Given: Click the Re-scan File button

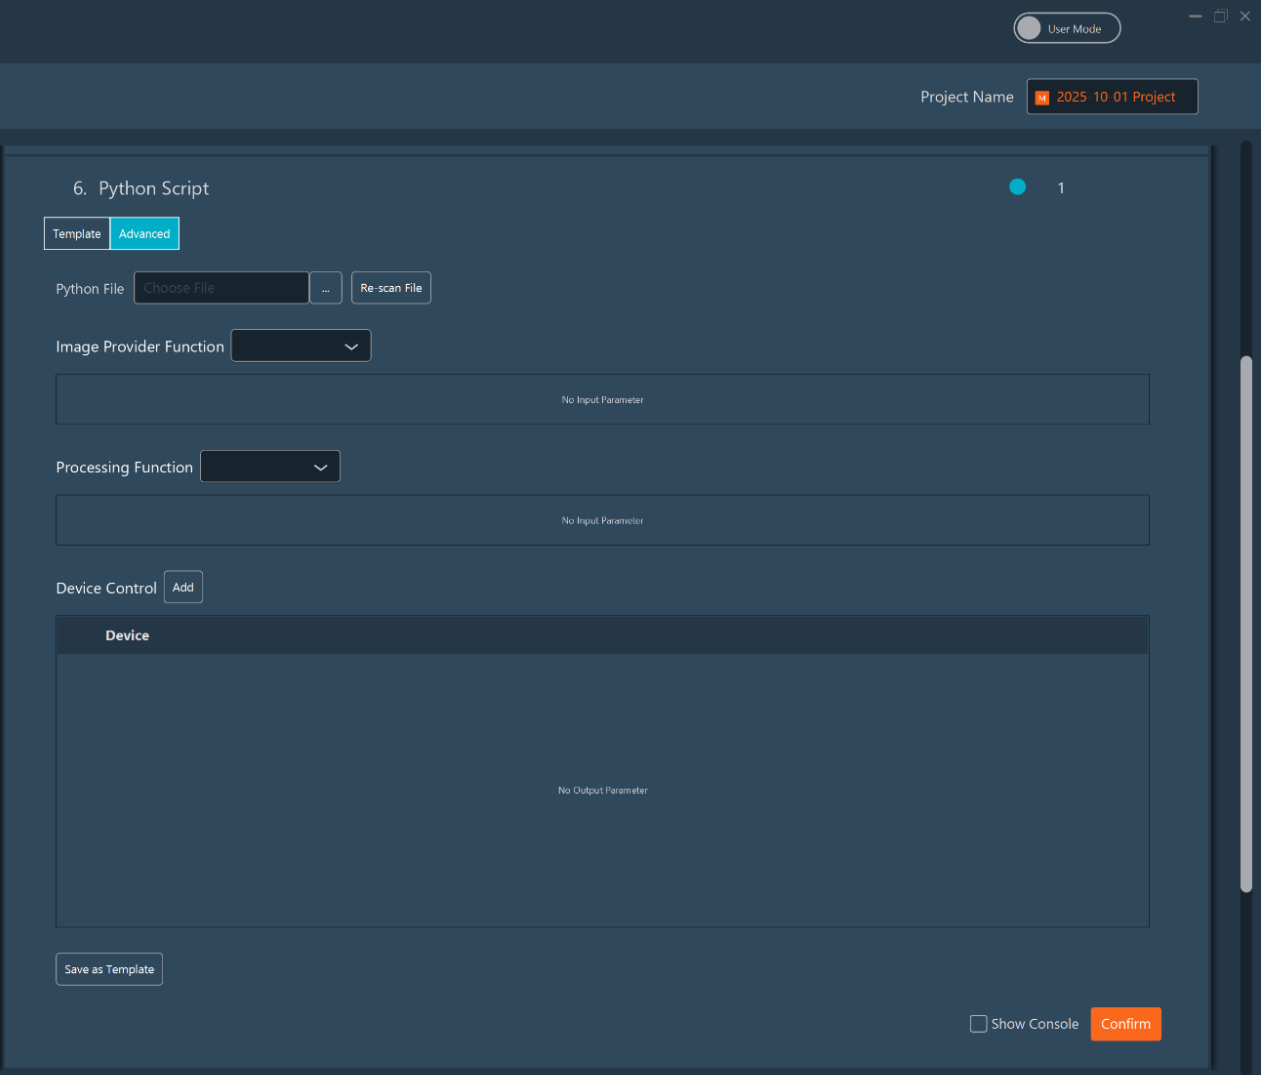Looking at the screenshot, I should [x=391, y=287].
